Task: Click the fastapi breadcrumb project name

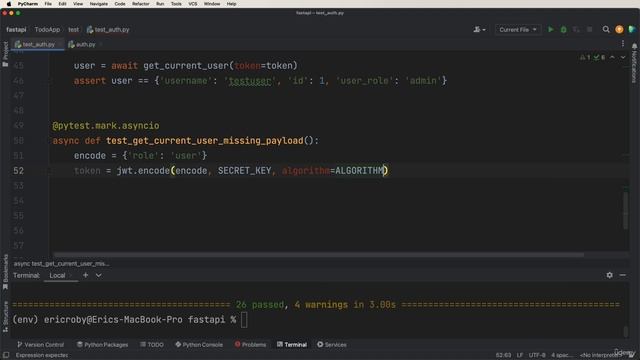Action: tap(16, 29)
